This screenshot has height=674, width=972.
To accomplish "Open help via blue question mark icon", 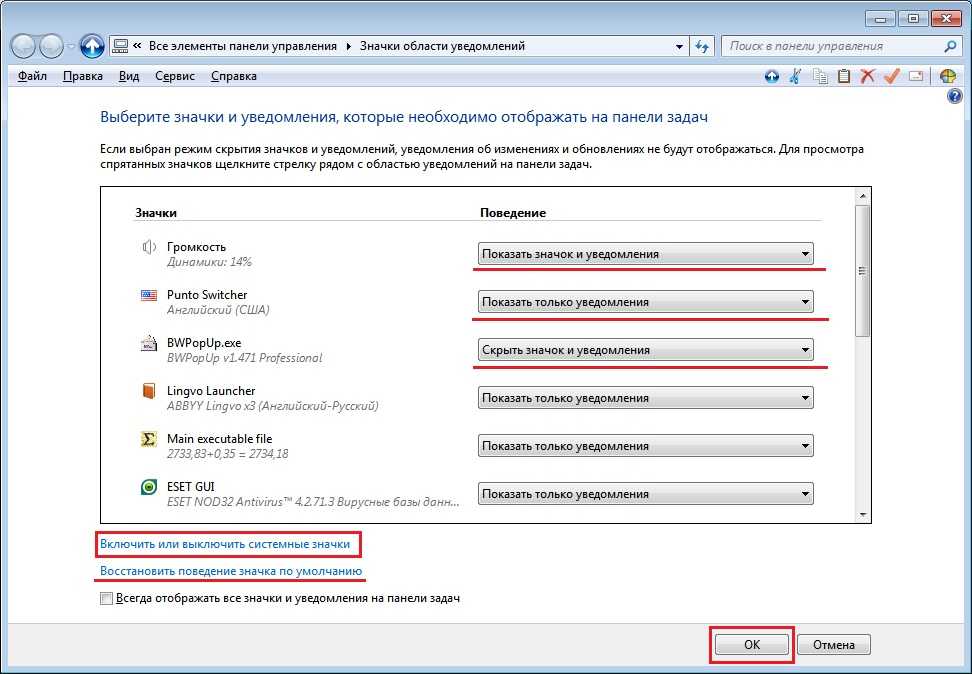I will pyautogui.click(x=954, y=97).
